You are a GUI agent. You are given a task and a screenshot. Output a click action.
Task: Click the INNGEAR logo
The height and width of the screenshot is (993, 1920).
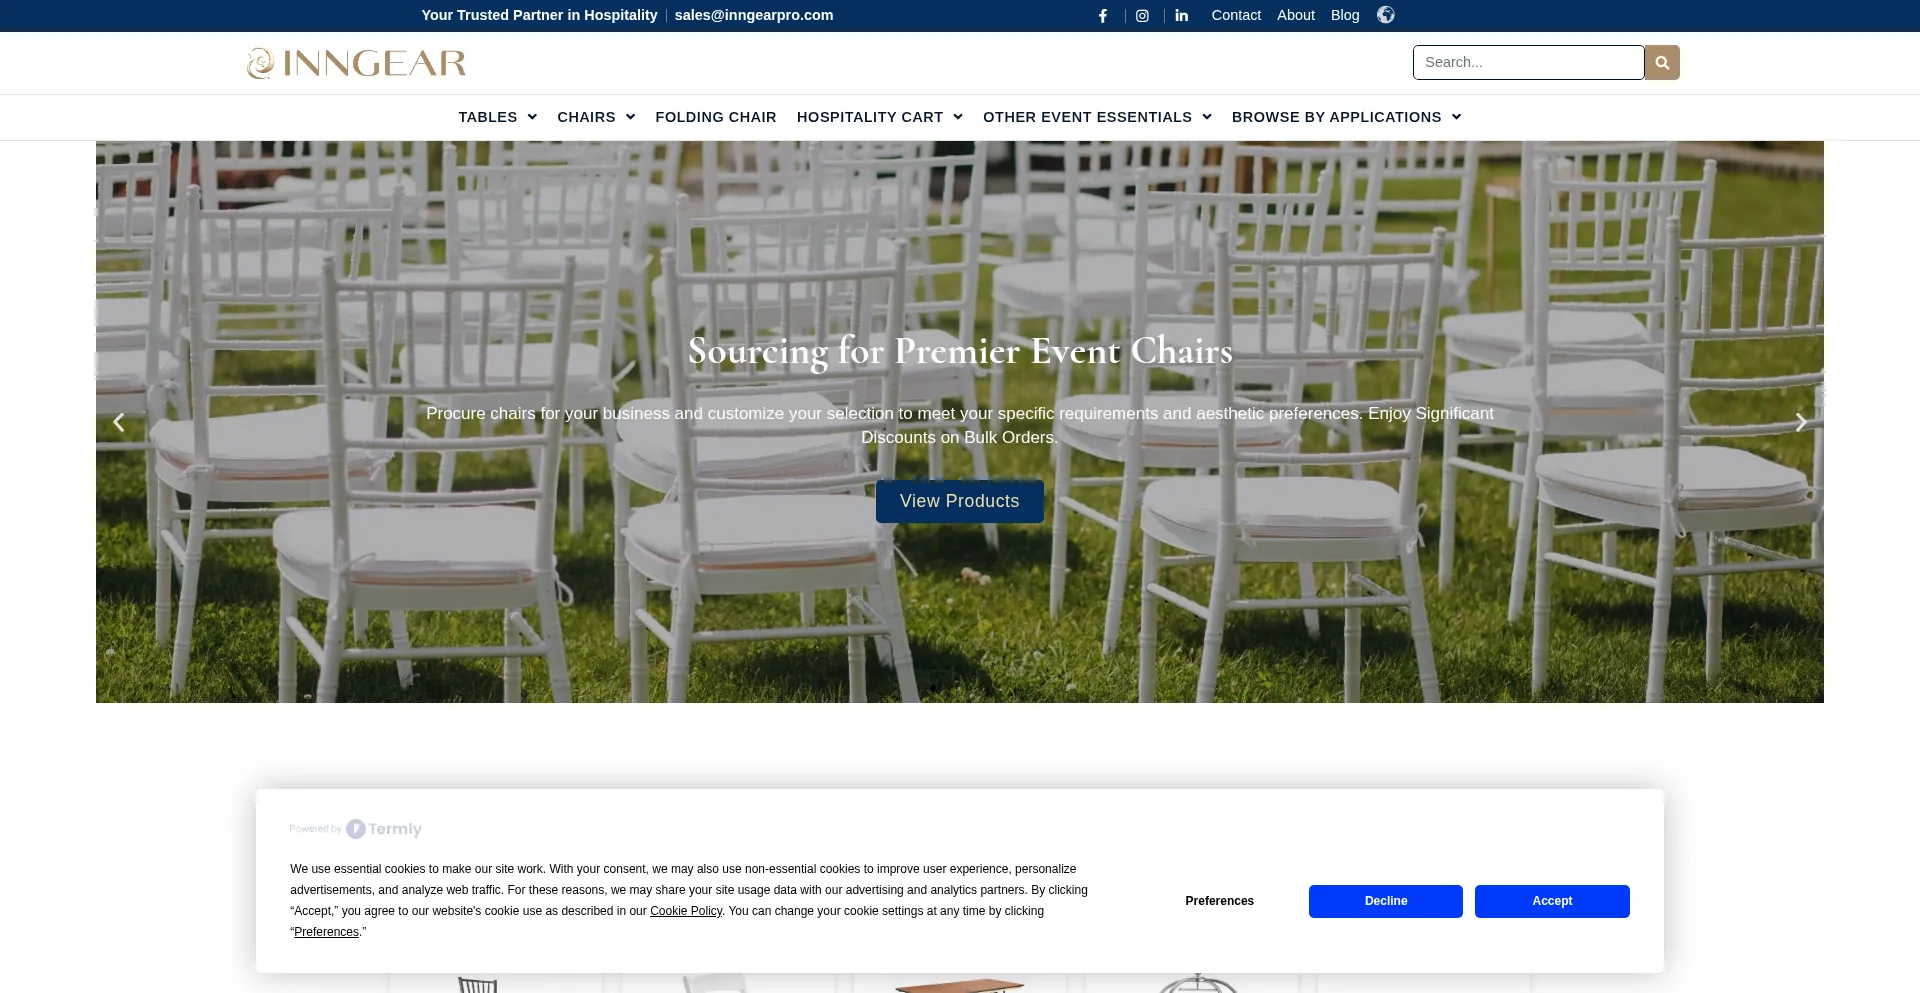pos(356,62)
